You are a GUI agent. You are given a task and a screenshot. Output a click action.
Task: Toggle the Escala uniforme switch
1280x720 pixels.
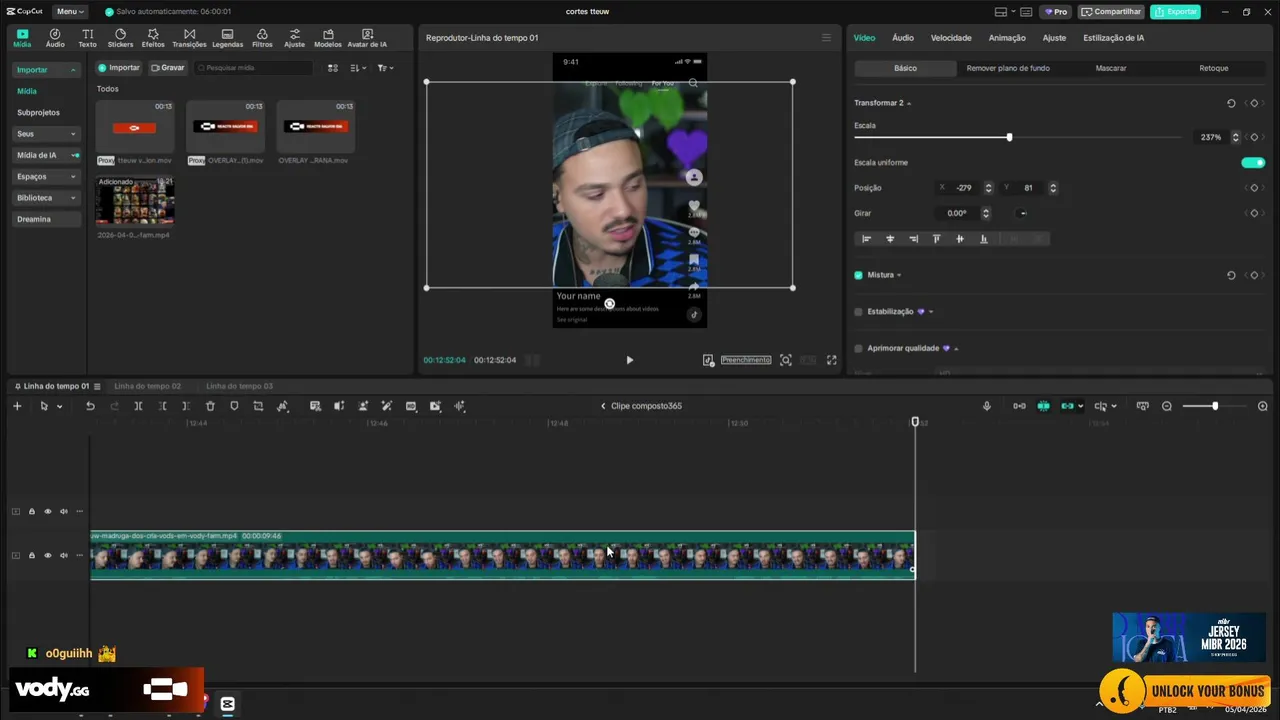point(1253,162)
